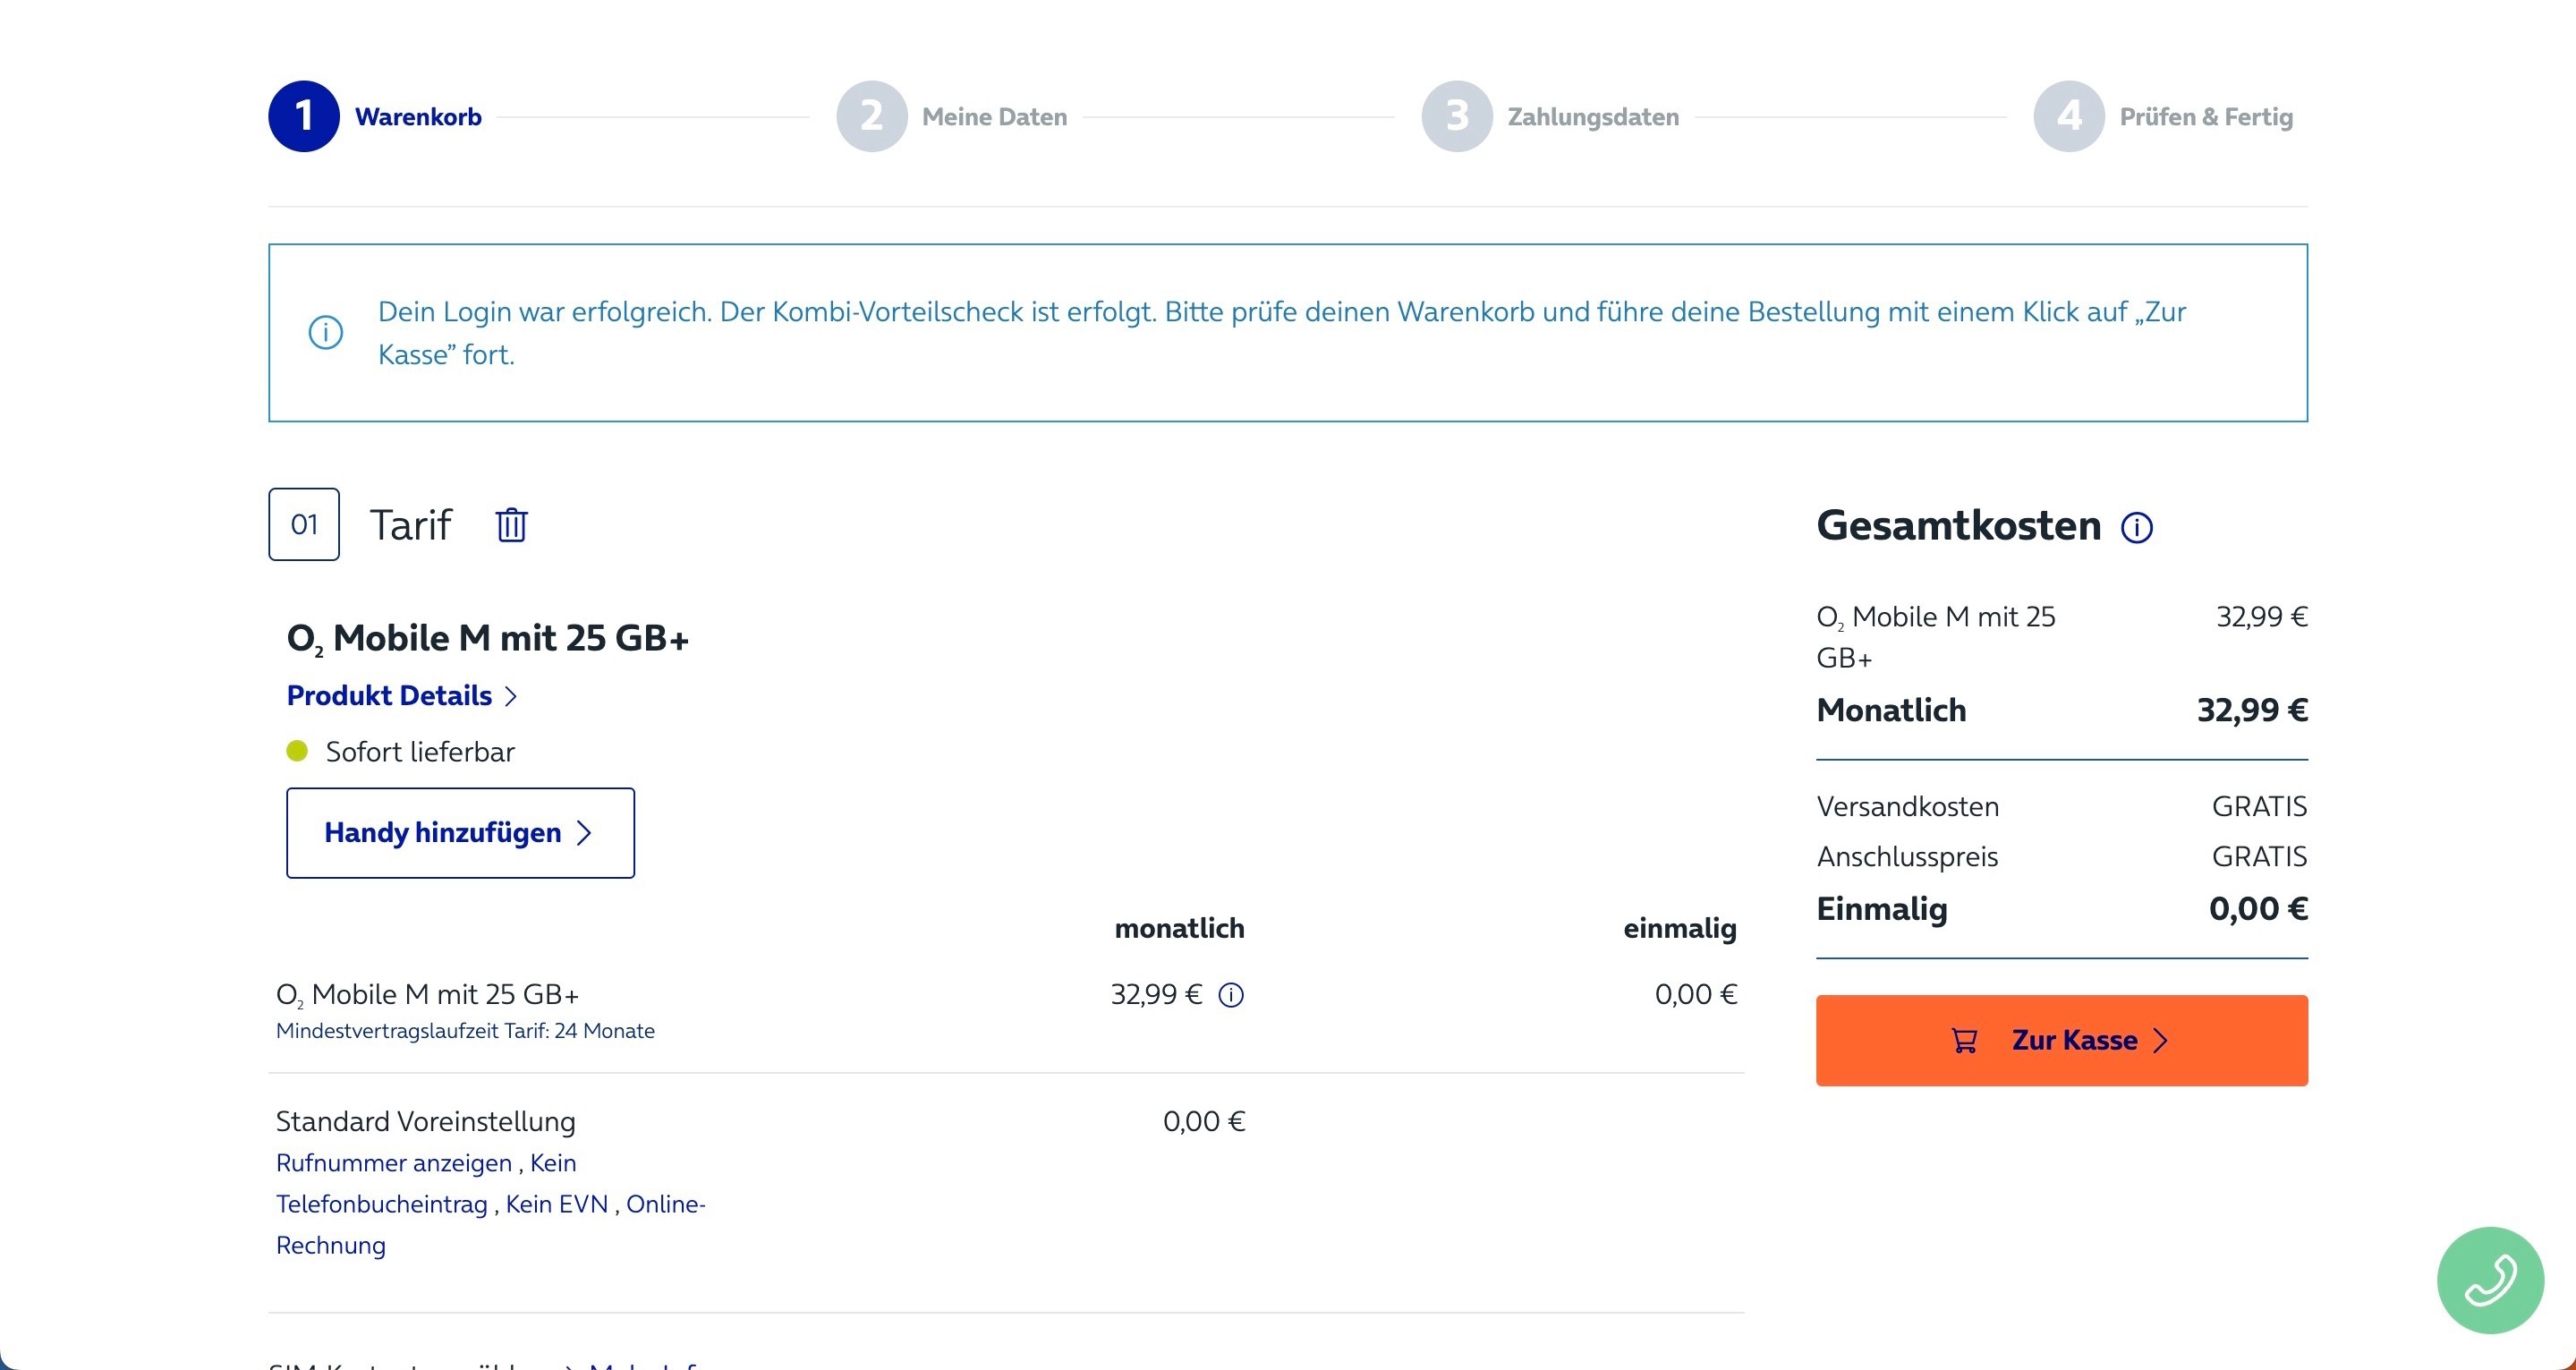Screen dimensions: 2576x1370
Task: Open the Kein EVN setting link
Action: 557,1204
